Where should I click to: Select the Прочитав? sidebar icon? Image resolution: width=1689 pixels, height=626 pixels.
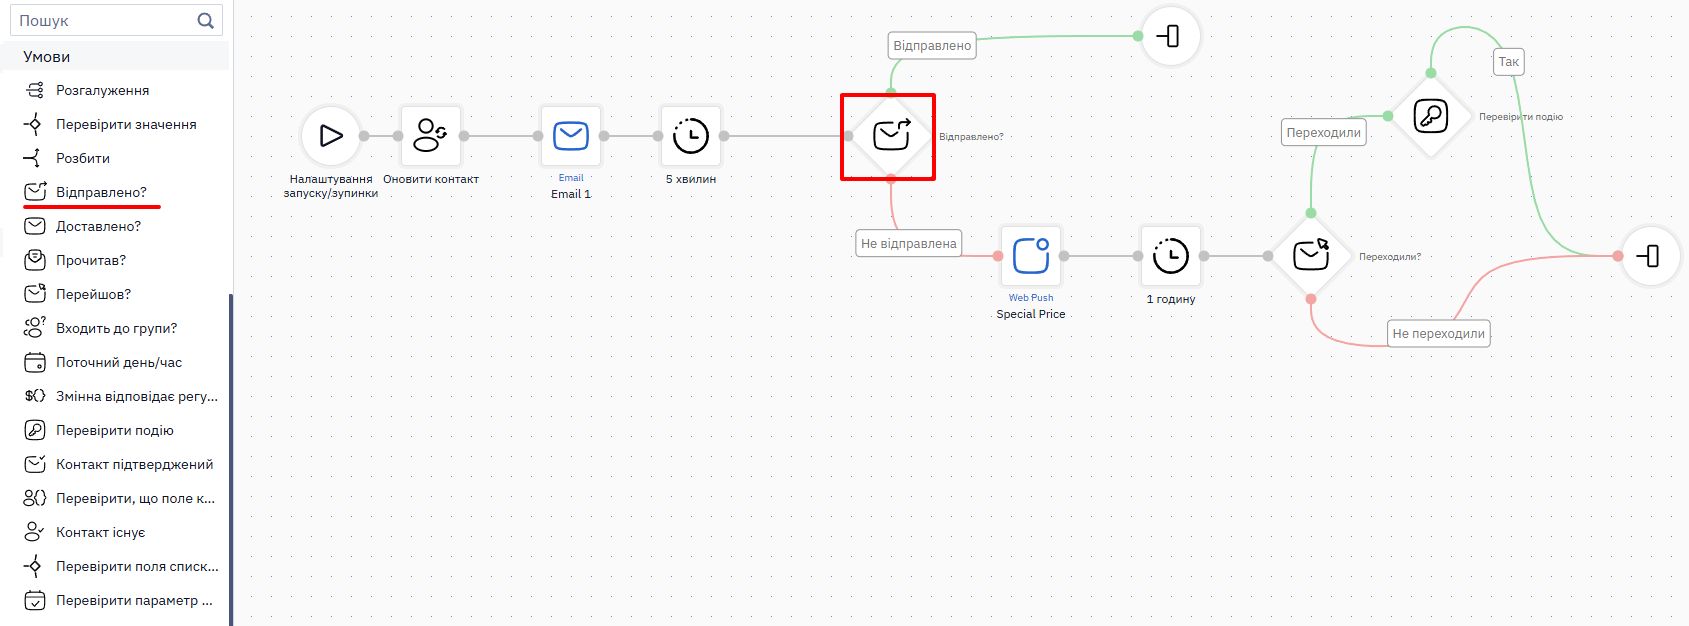coord(35,260)
